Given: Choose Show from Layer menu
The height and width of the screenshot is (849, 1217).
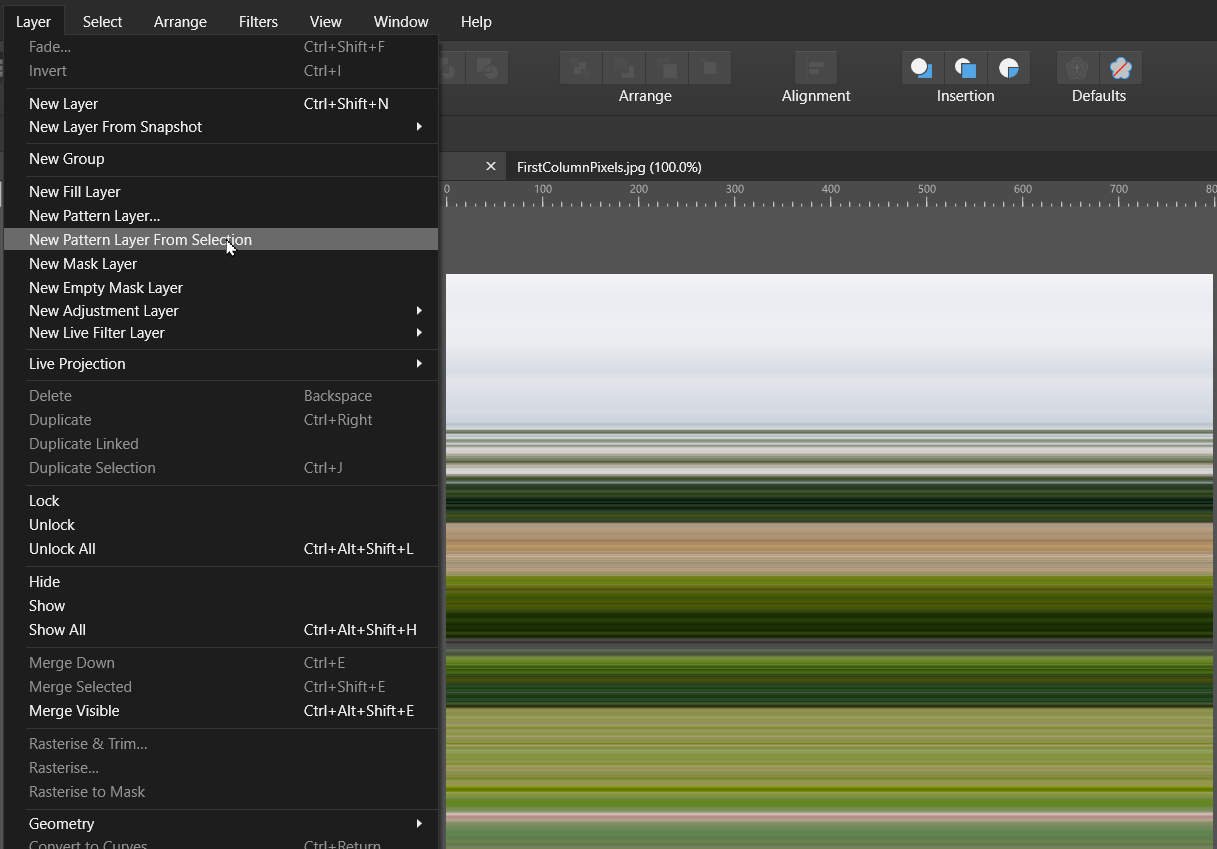Looking at the screenshot, I should point(221,606).
